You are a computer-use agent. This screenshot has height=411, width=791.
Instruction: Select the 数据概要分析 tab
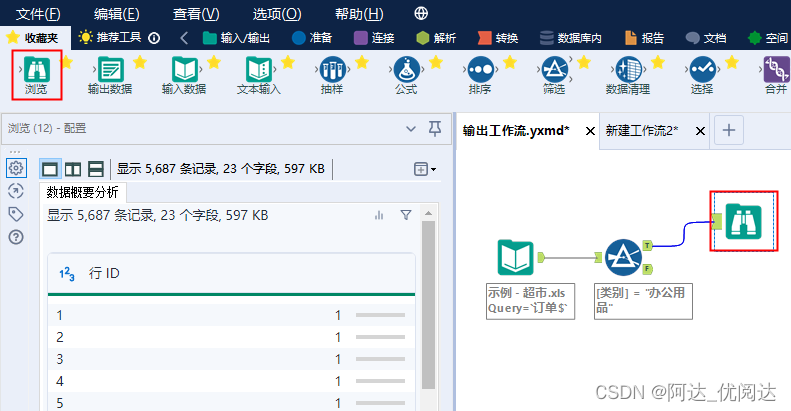83,192
